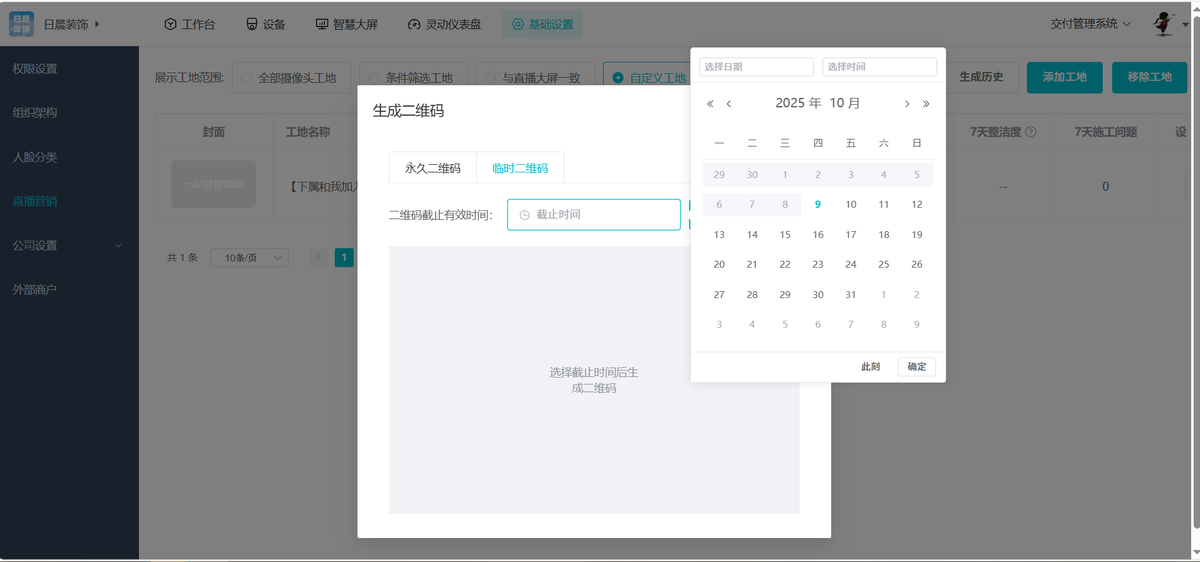Expand the 公司设置 sidebar menu
The image size is (1200, 562).
69,245
